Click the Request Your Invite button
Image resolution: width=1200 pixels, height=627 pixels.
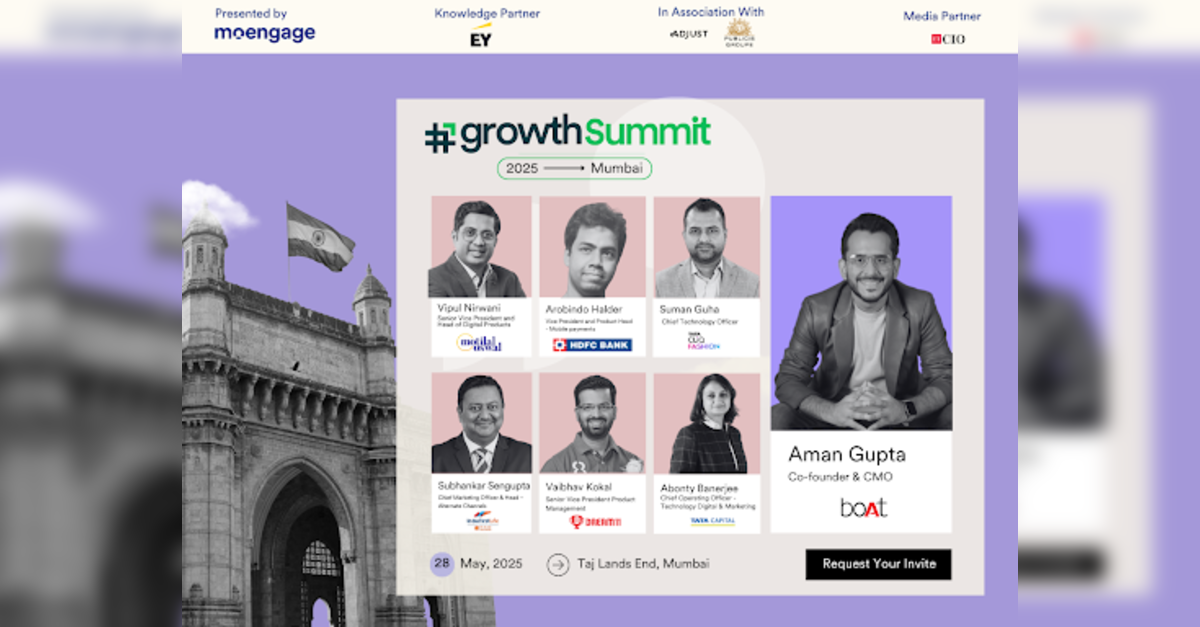coord(878,564)
